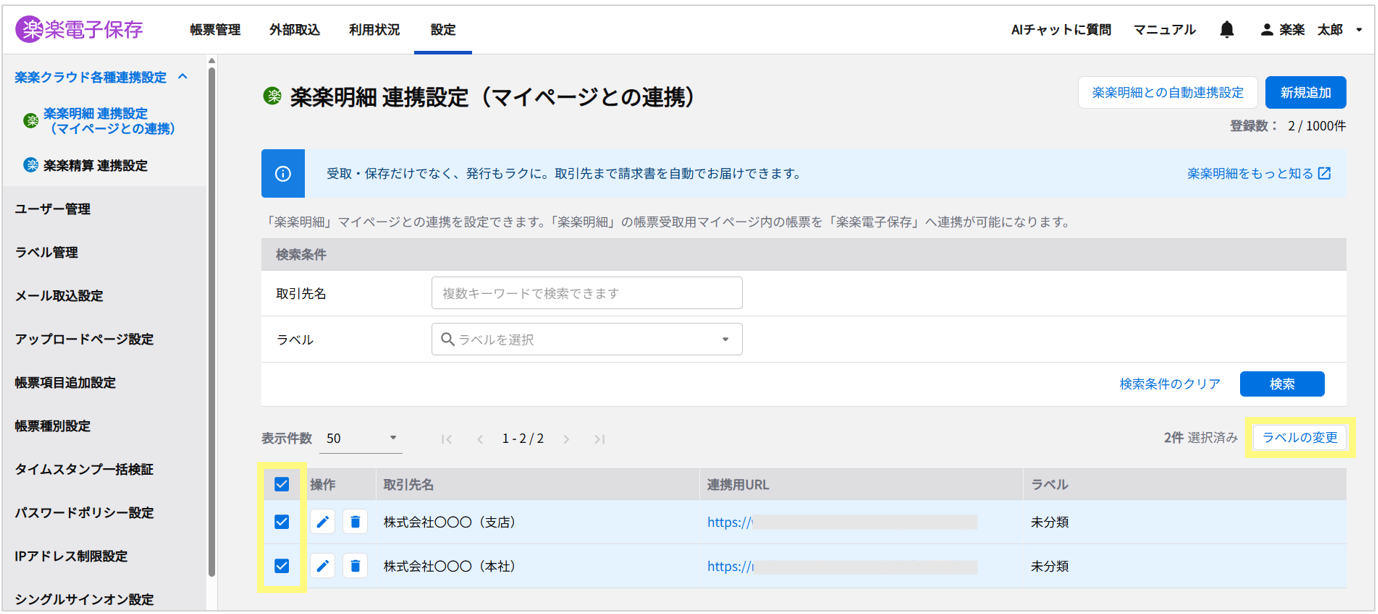The width and height of the screenshot is (1378, 614).
Task: Open the 外部取込 tab
Action: [x=295, y=30]
